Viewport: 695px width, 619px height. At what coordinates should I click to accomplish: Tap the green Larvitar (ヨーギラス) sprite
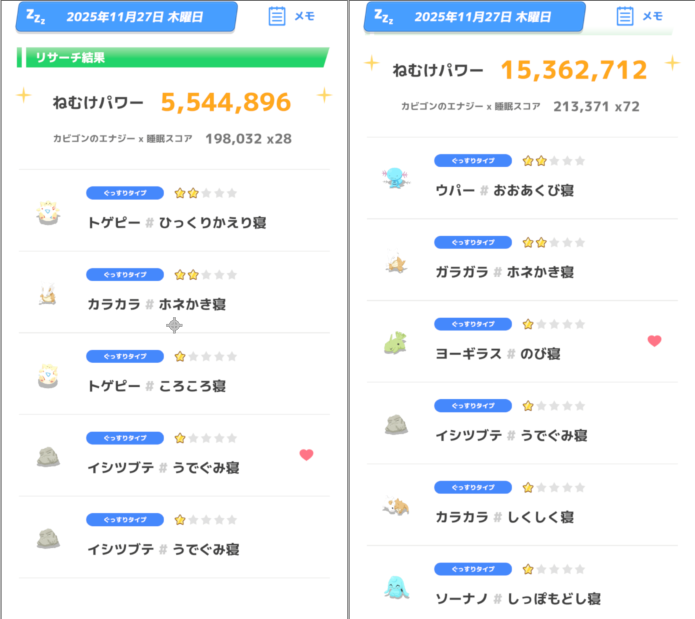click(393, 343)
